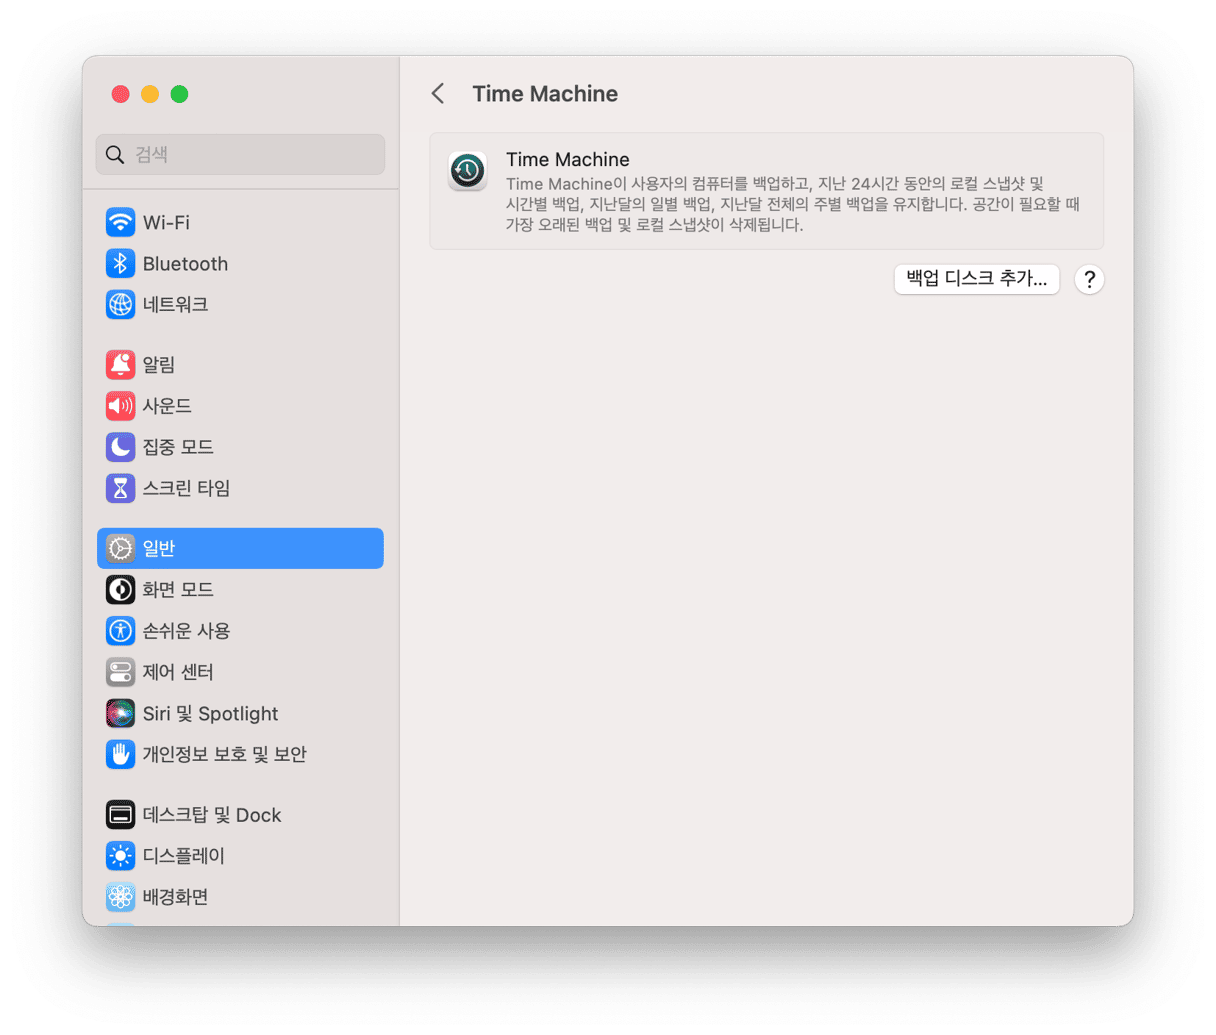Select 개인정보 보호 및 보안 item
1216x1035 pixels.
[x=224, y=754]
